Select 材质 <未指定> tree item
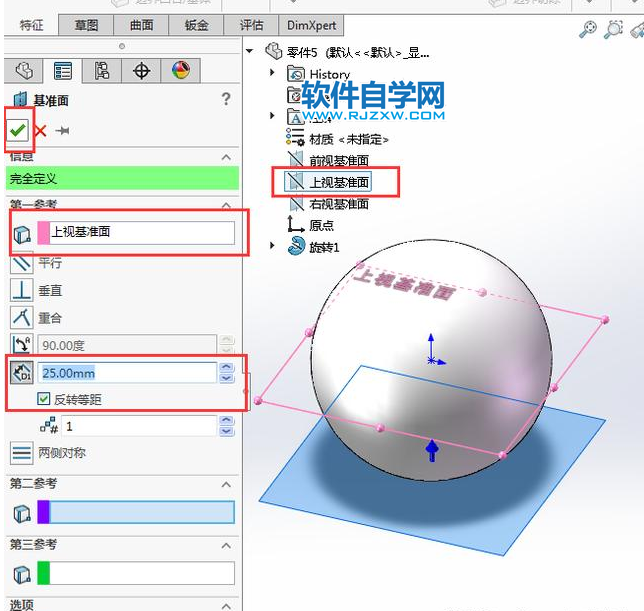Screen dimensions: 644x611 coord(337,139)
